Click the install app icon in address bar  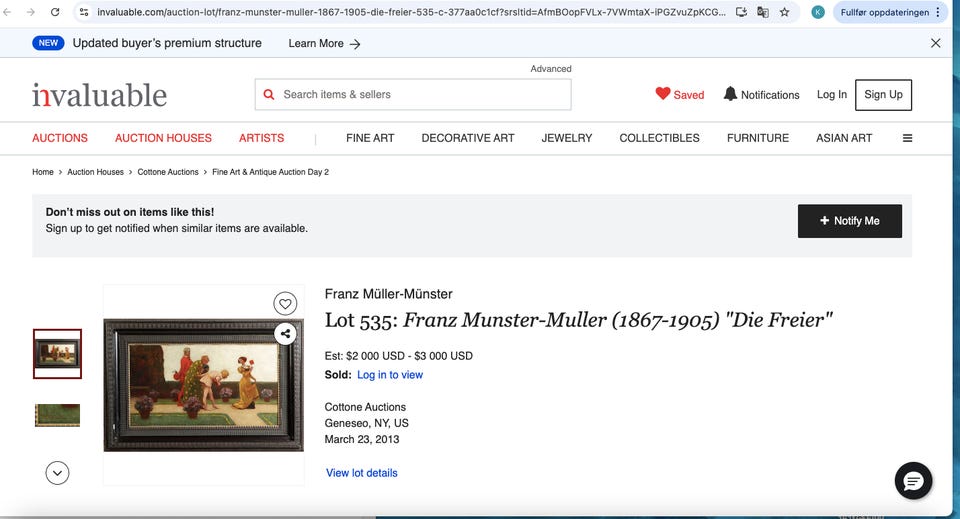pos(741,12)
